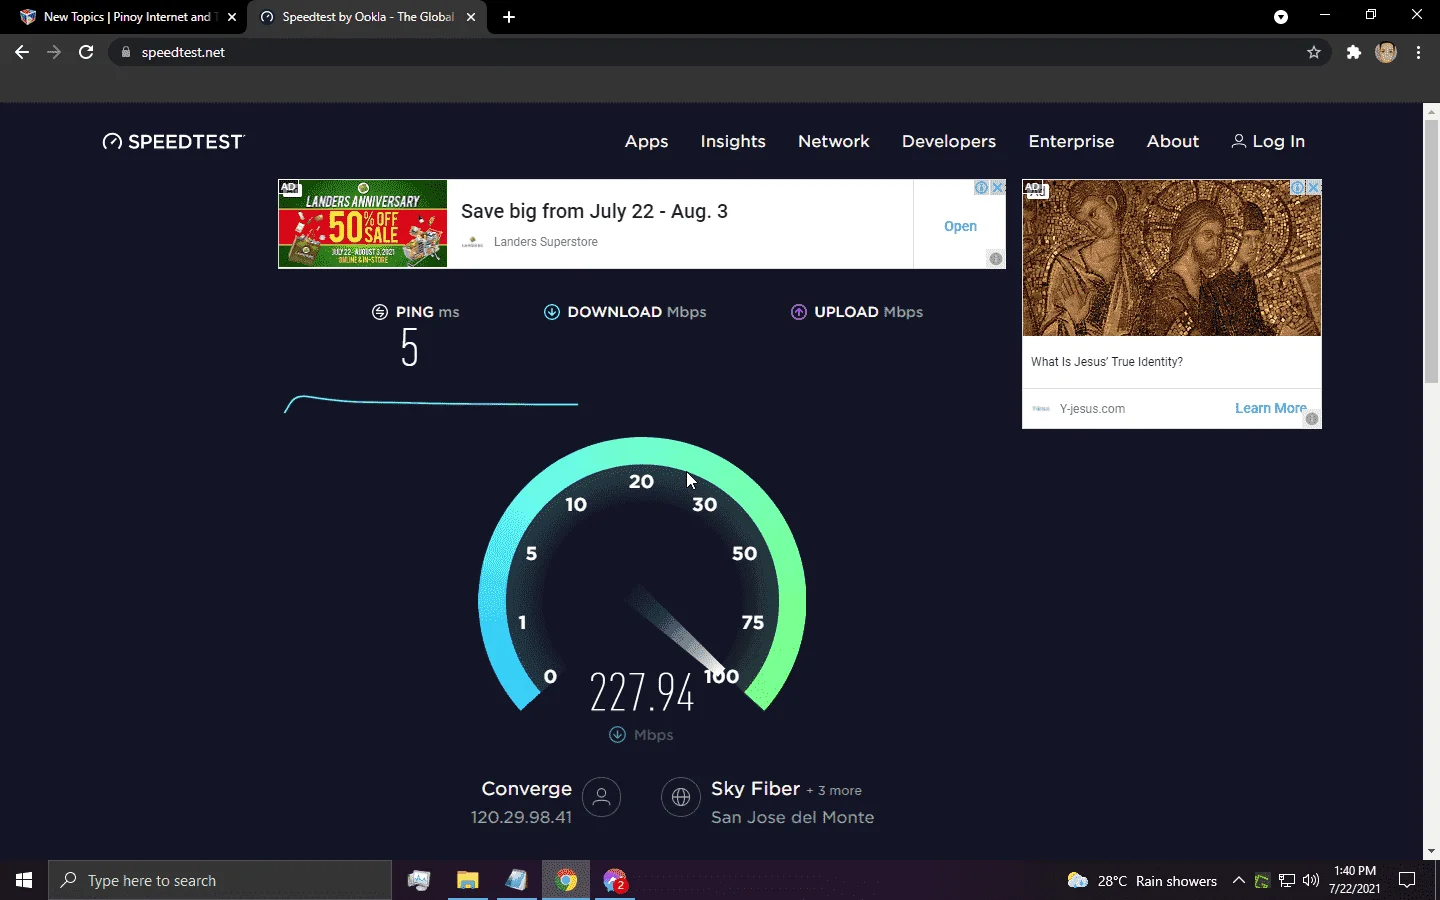This screenshot has height=900, width=1440.
Task: Open the Enterprise menu
Action: (x=1071, y=141)
